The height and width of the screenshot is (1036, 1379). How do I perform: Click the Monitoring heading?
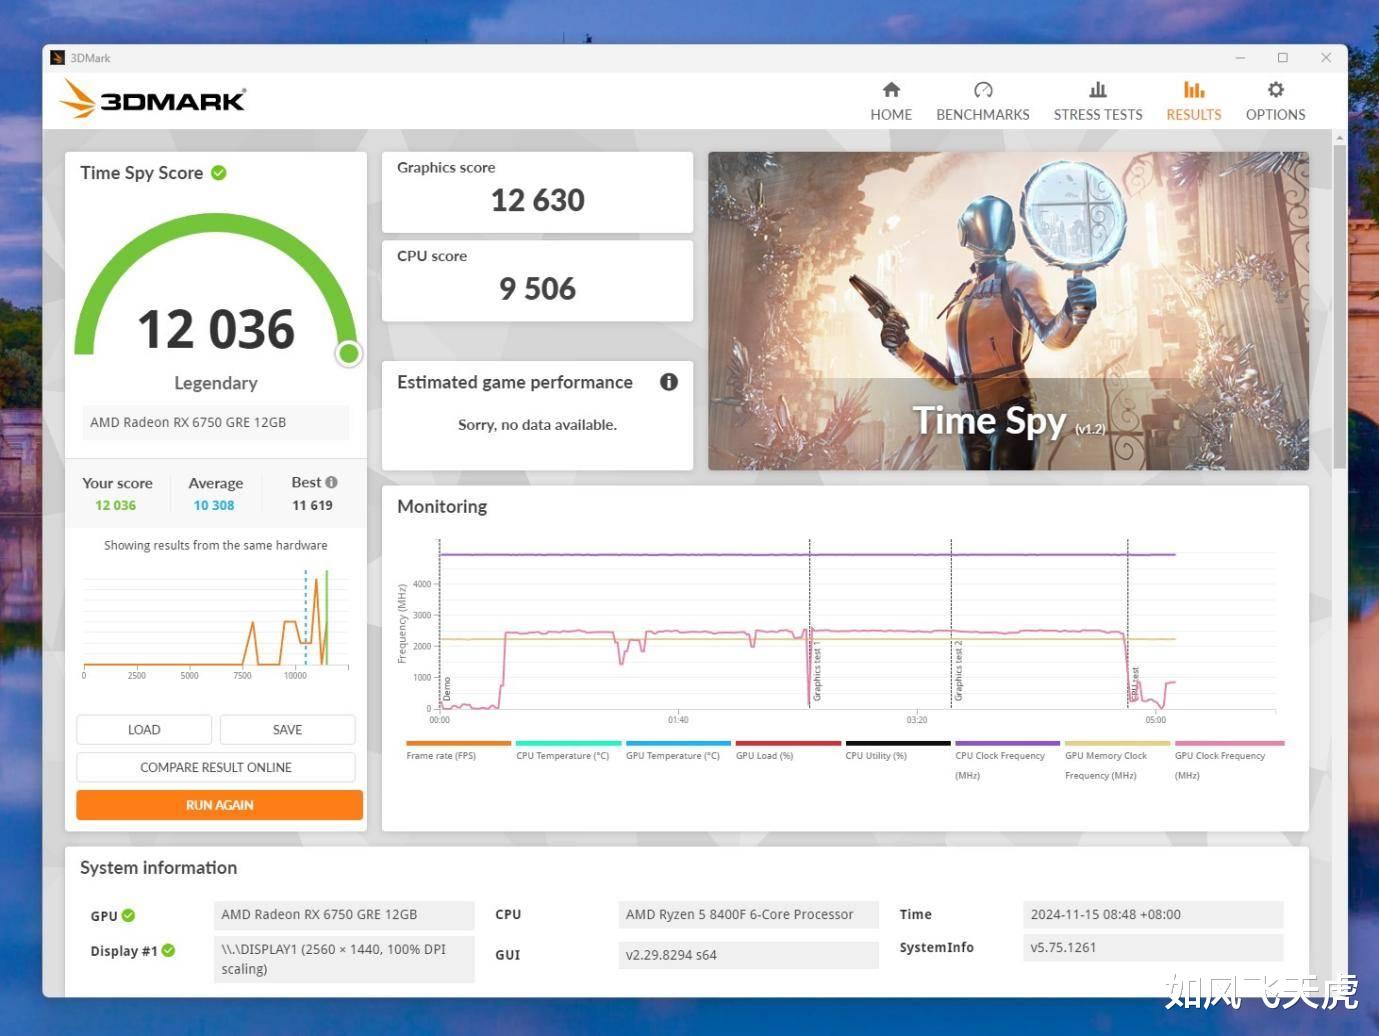tap(442, 507)
